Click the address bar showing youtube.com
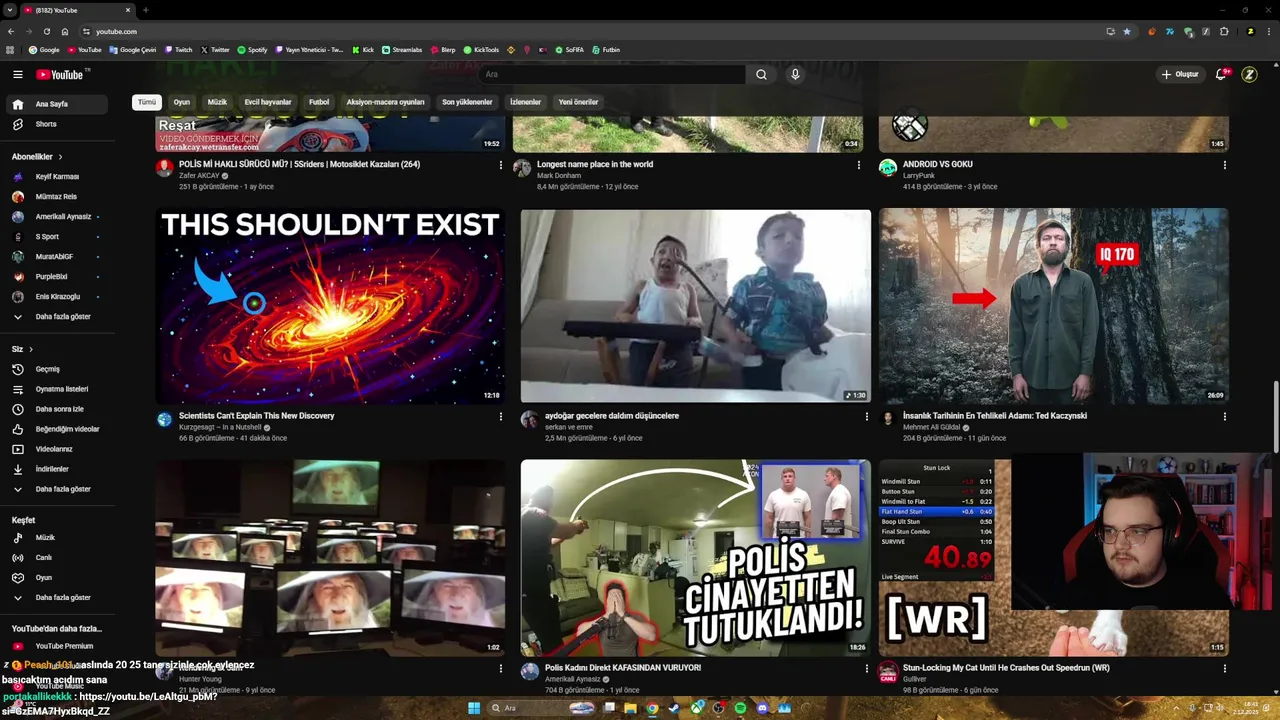This screenshot has width=1280, height=720. pos(590,31)
